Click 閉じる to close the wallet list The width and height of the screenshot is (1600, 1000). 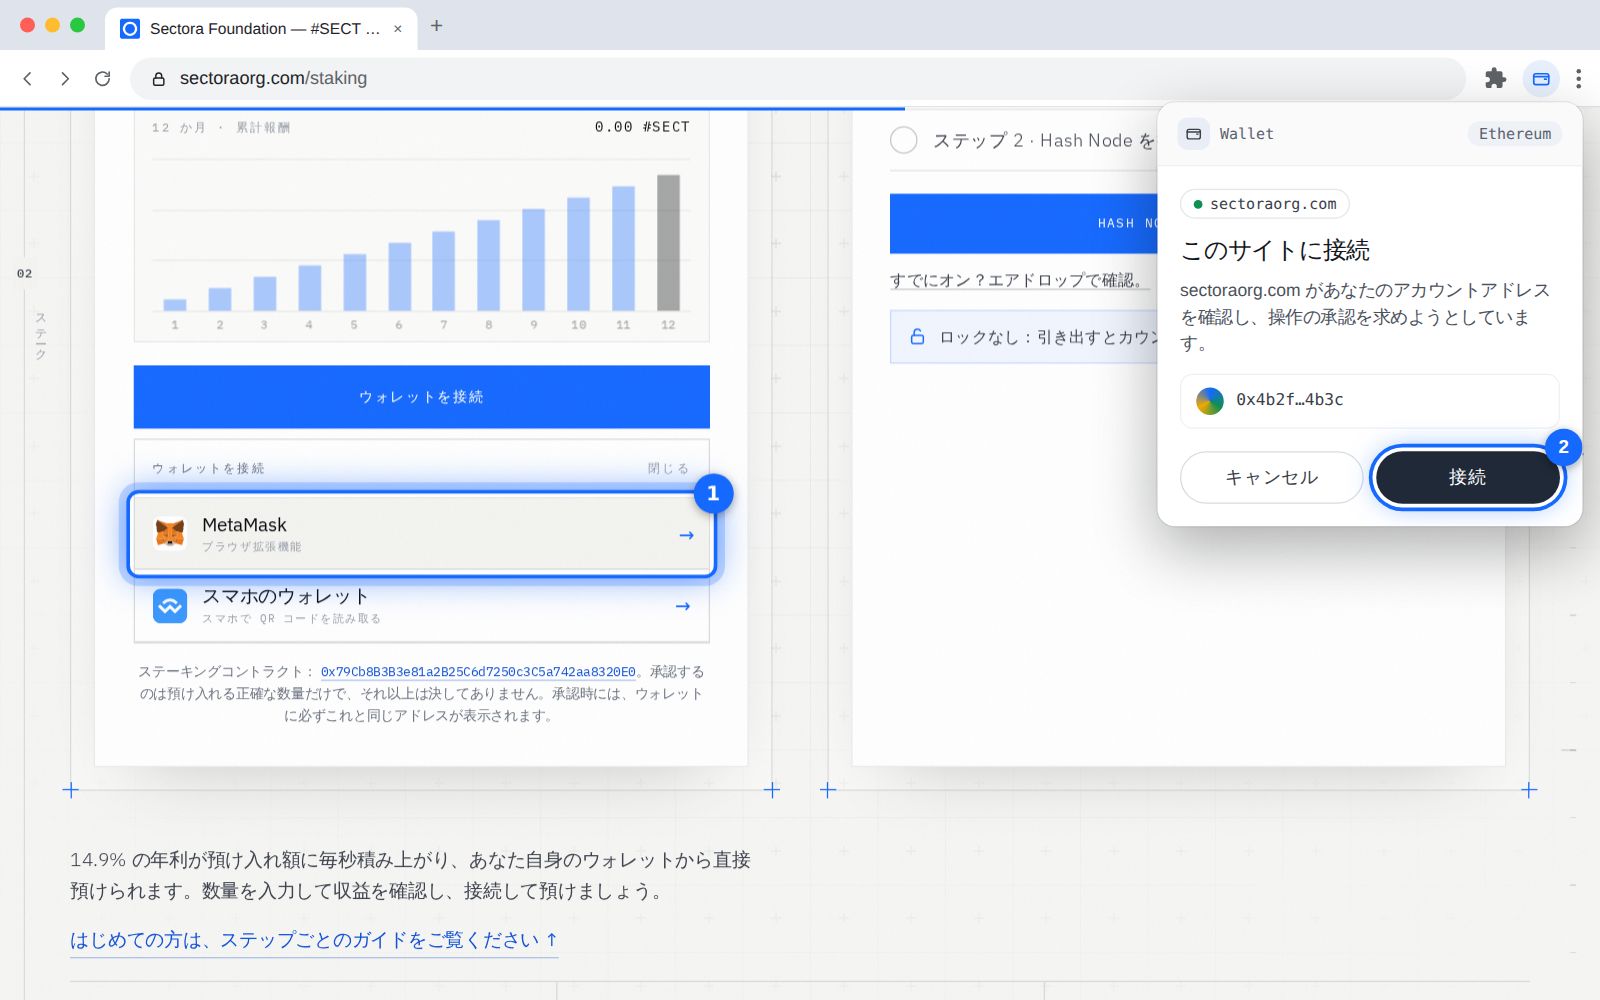(x=668, y=468)
